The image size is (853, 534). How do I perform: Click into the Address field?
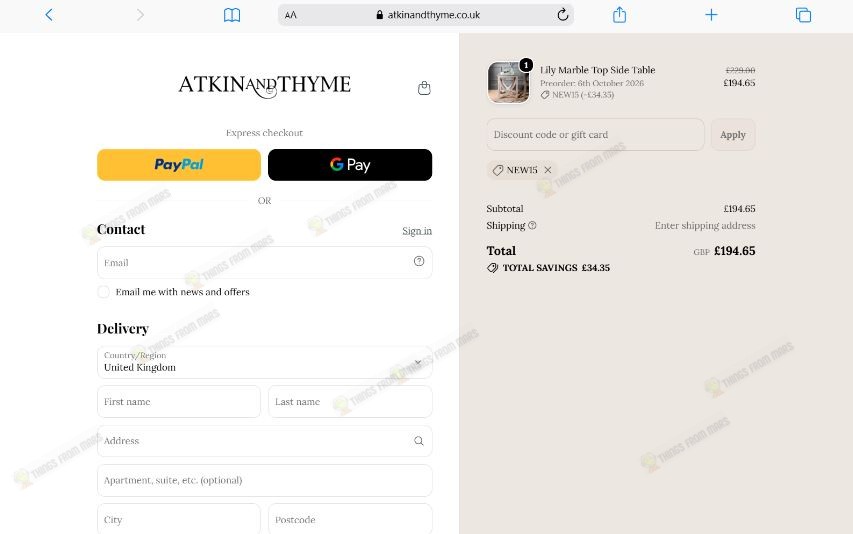pos(264,441)
